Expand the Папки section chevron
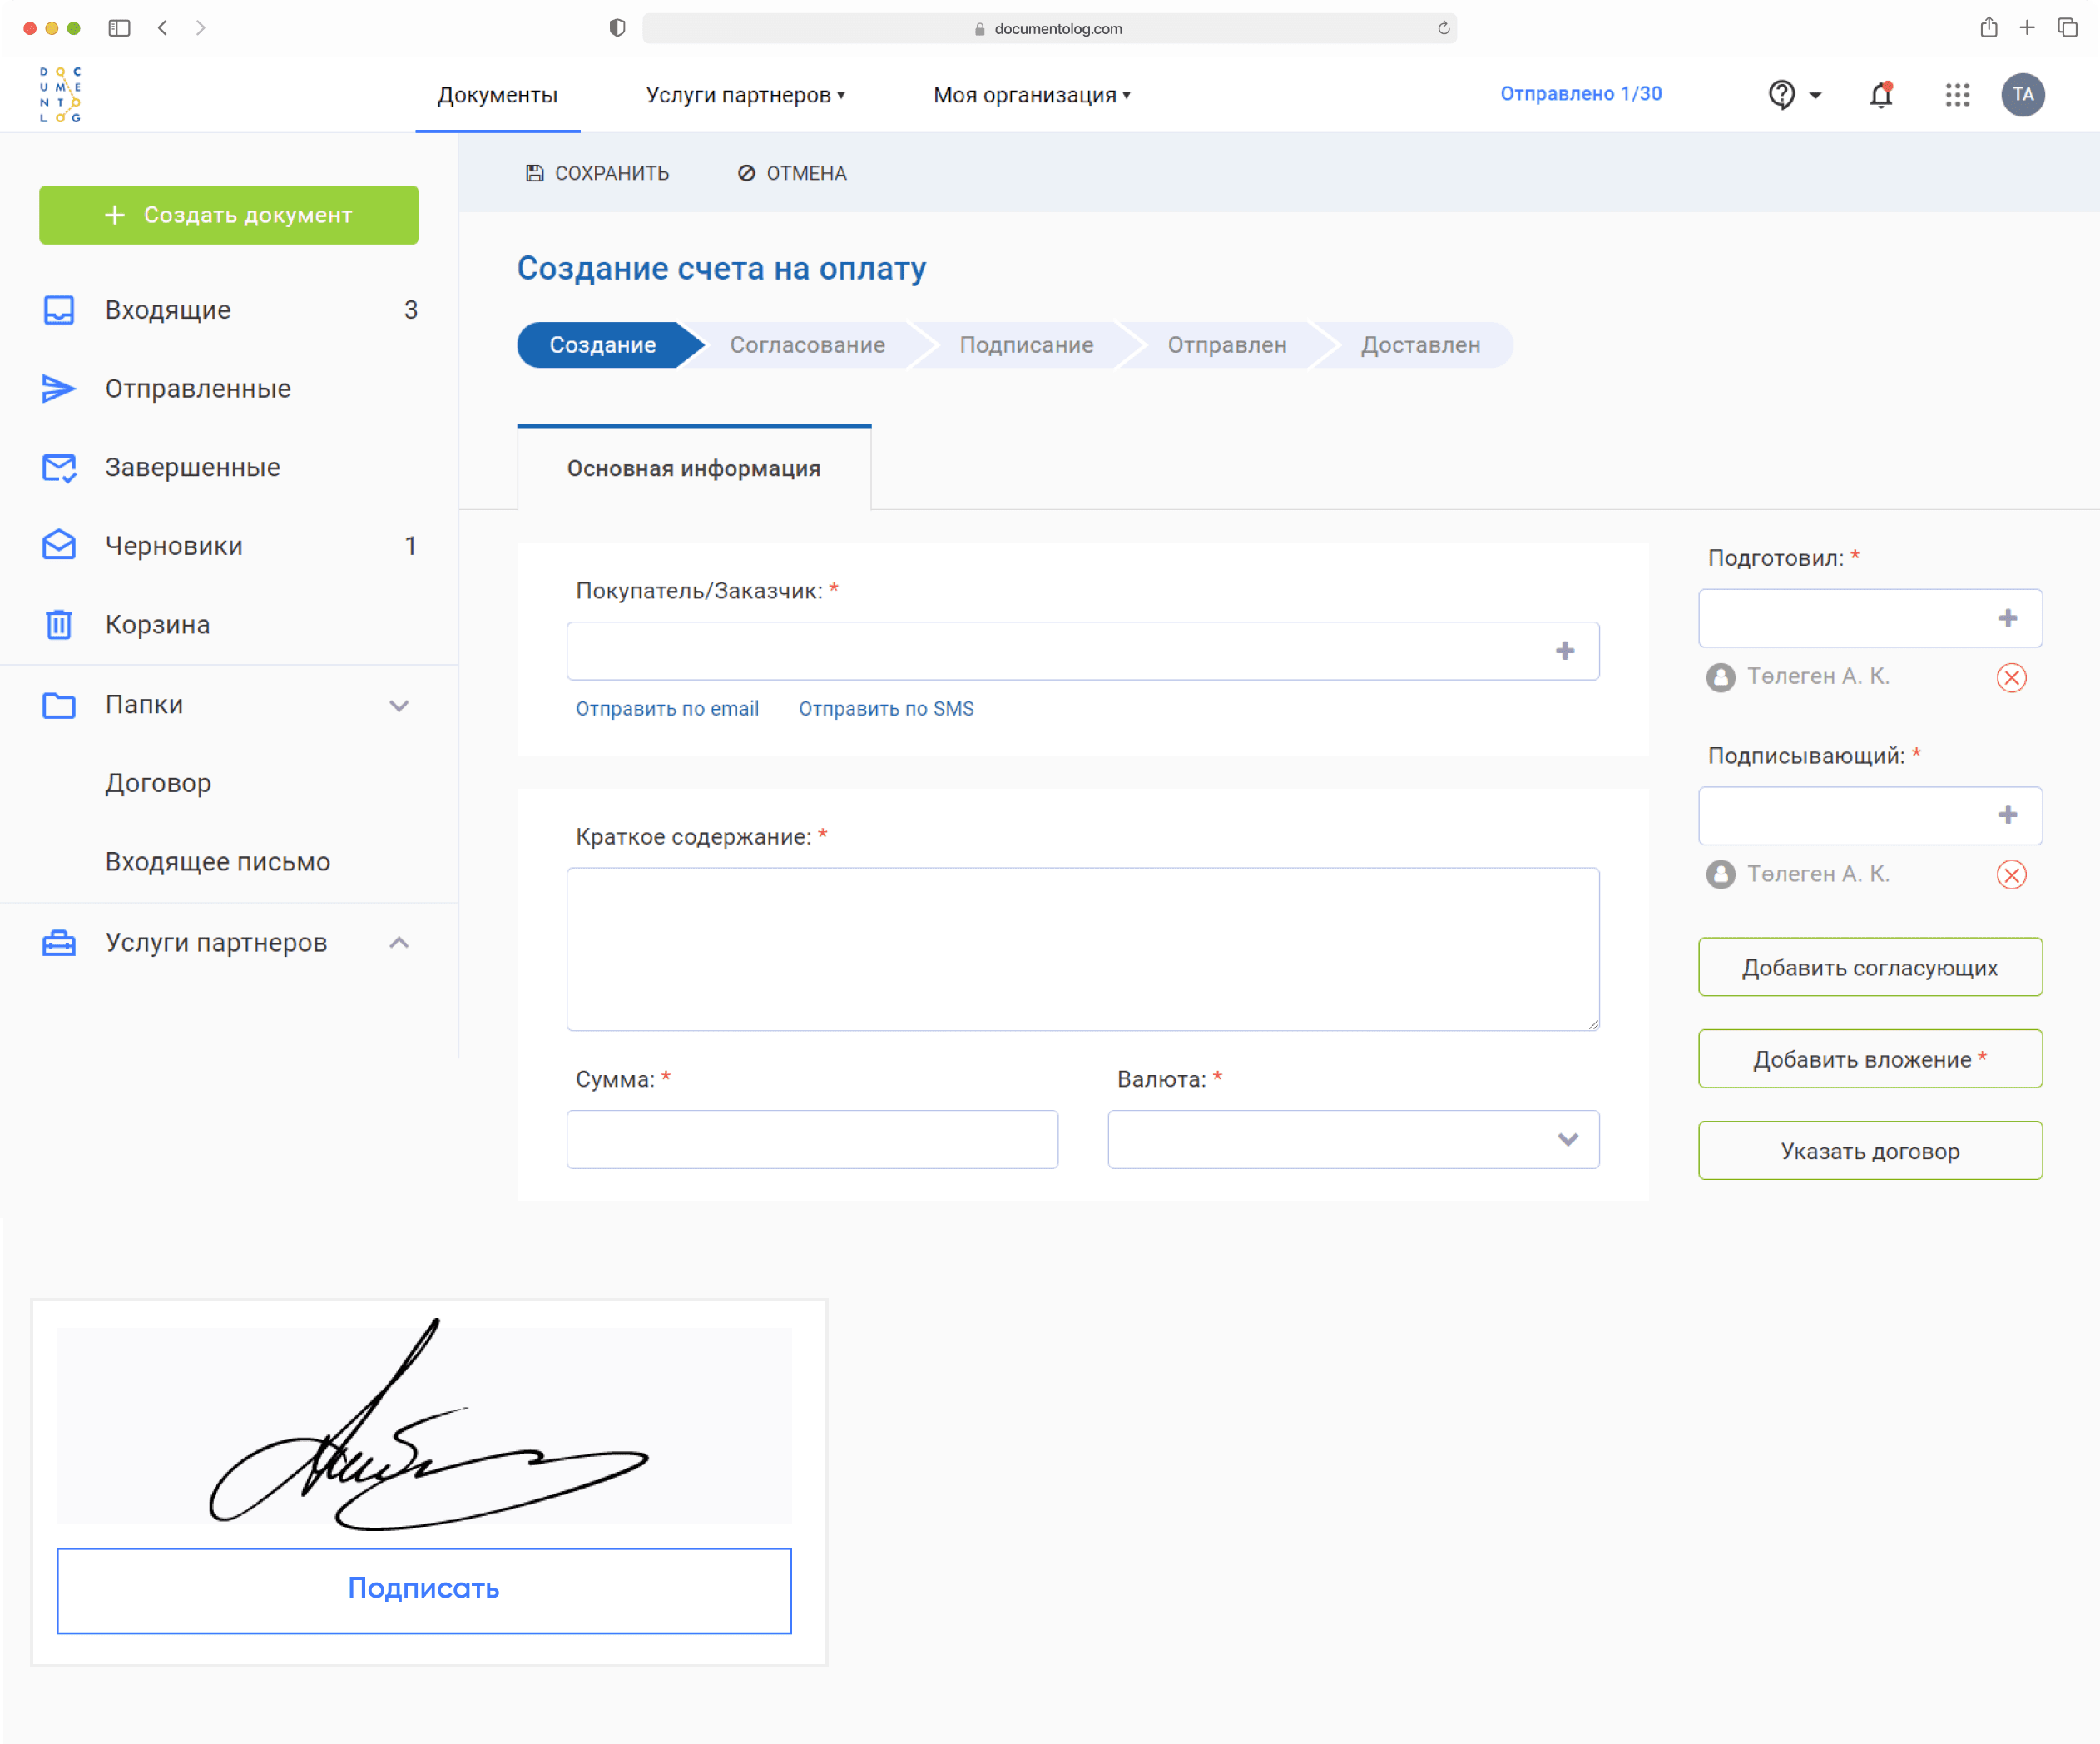This screenshot has width=2100, height=1744. pyautogui.click(x=399, y=706)
